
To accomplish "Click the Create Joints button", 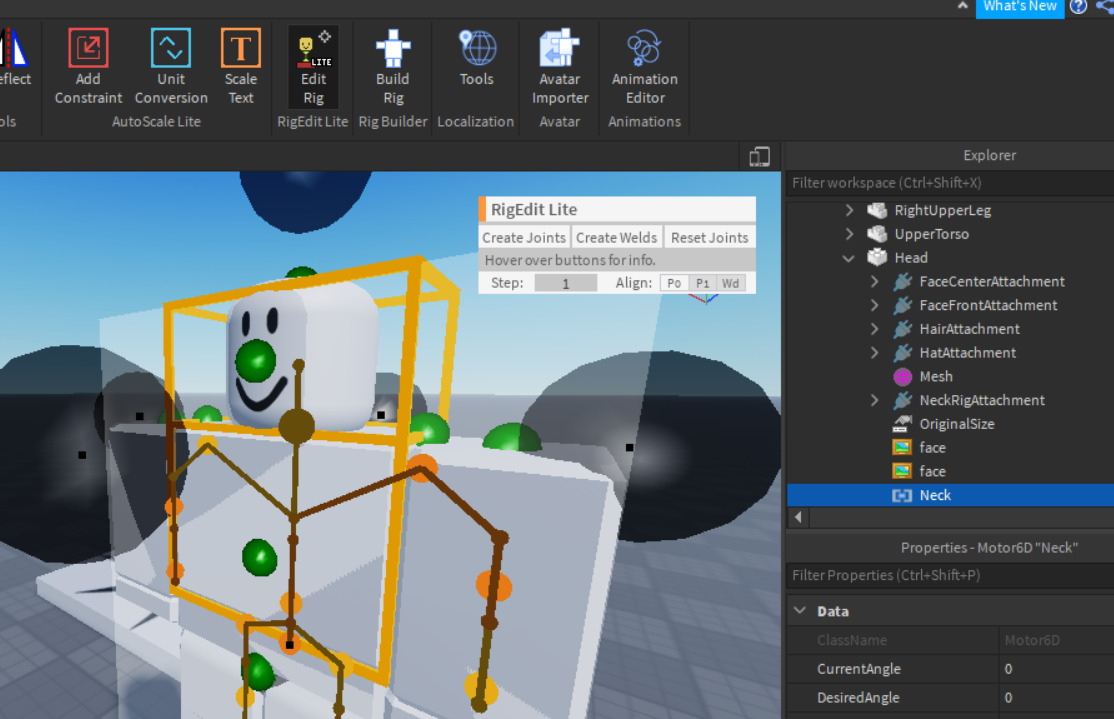I will pyautogui.click(x=524, y=237).
